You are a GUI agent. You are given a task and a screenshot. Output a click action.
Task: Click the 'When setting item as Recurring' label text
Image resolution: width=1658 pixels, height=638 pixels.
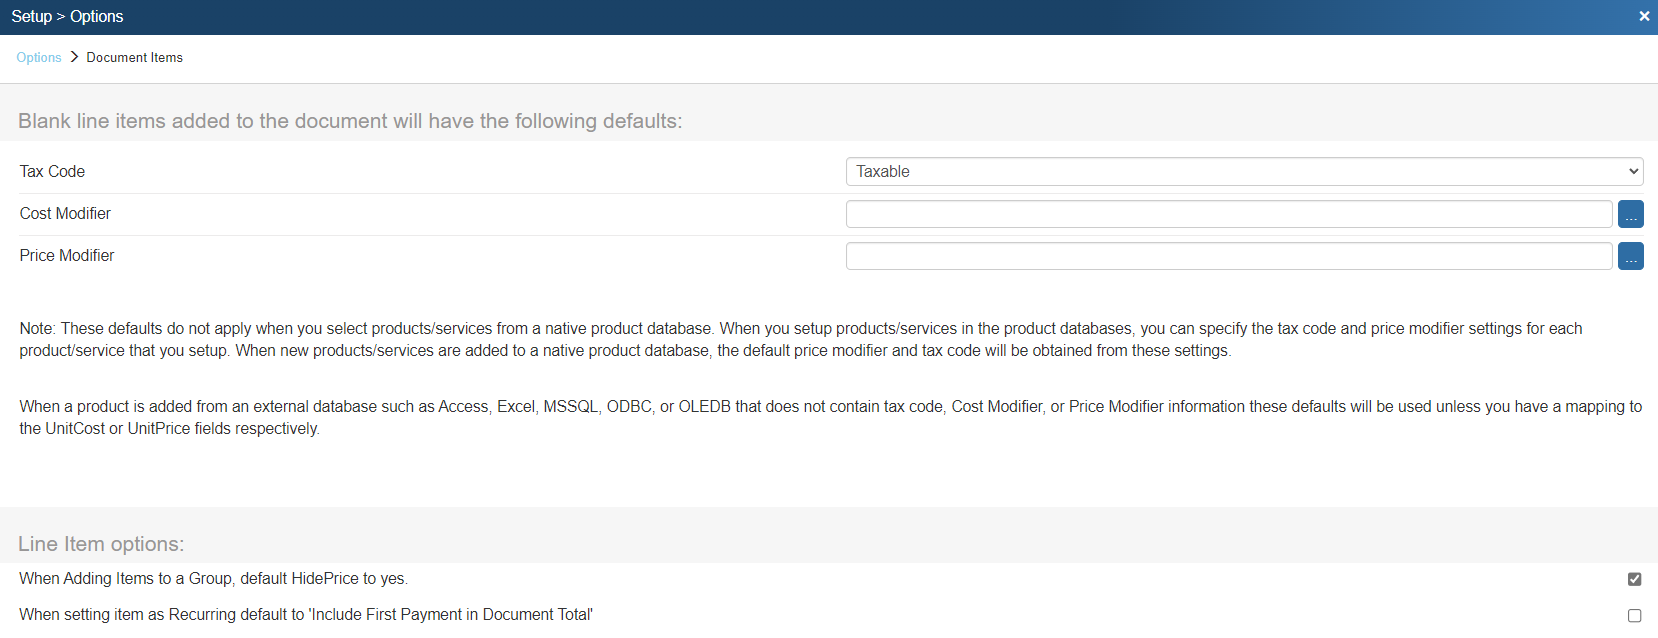[x=306, y=615]
